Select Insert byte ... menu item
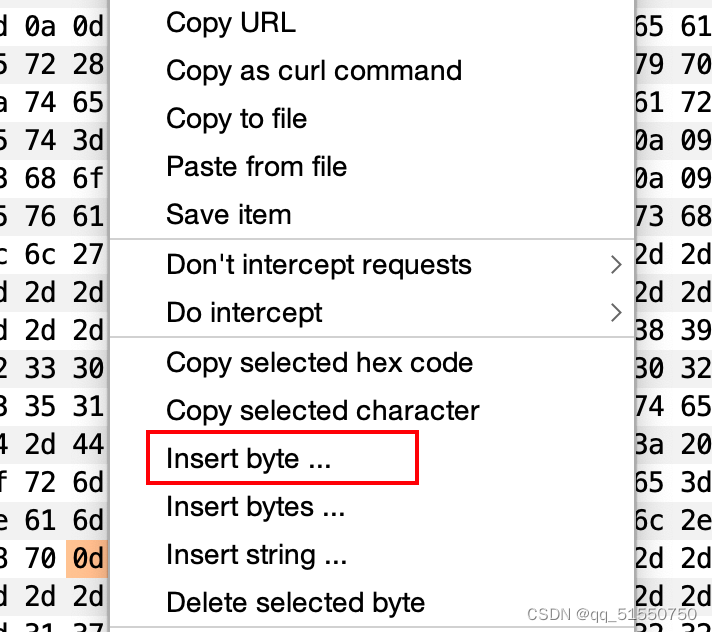 (248, 459)
